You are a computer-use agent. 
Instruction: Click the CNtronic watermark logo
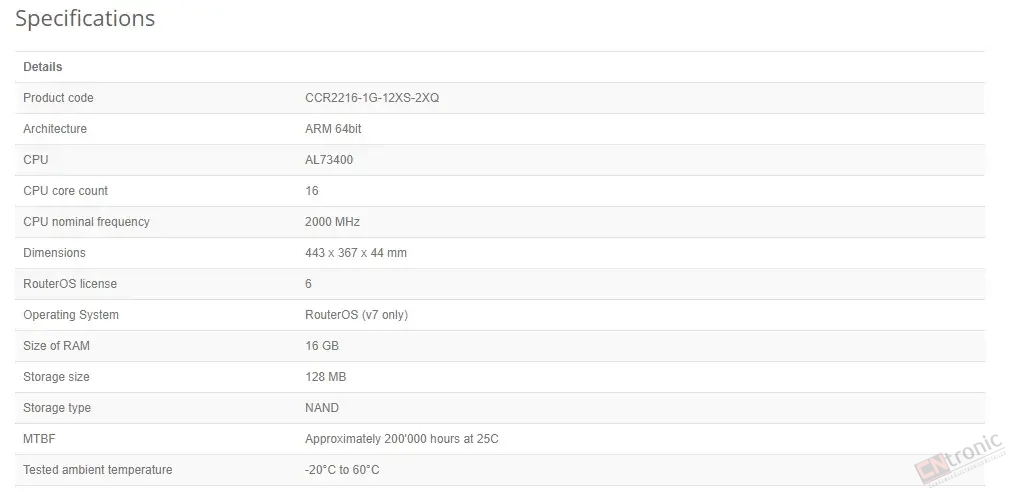coord(959,460)
